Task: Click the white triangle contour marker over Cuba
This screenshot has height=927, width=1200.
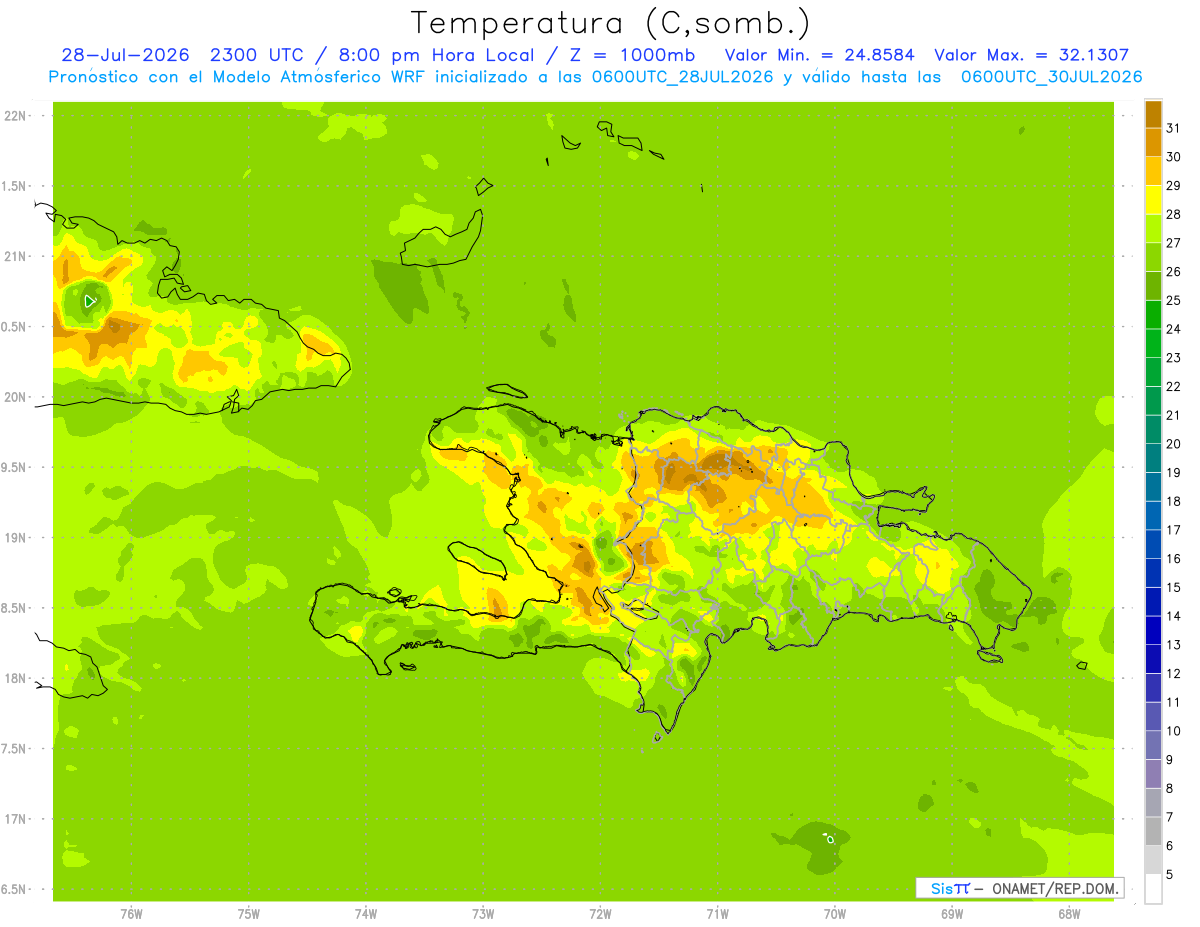Action: point(90,300)
